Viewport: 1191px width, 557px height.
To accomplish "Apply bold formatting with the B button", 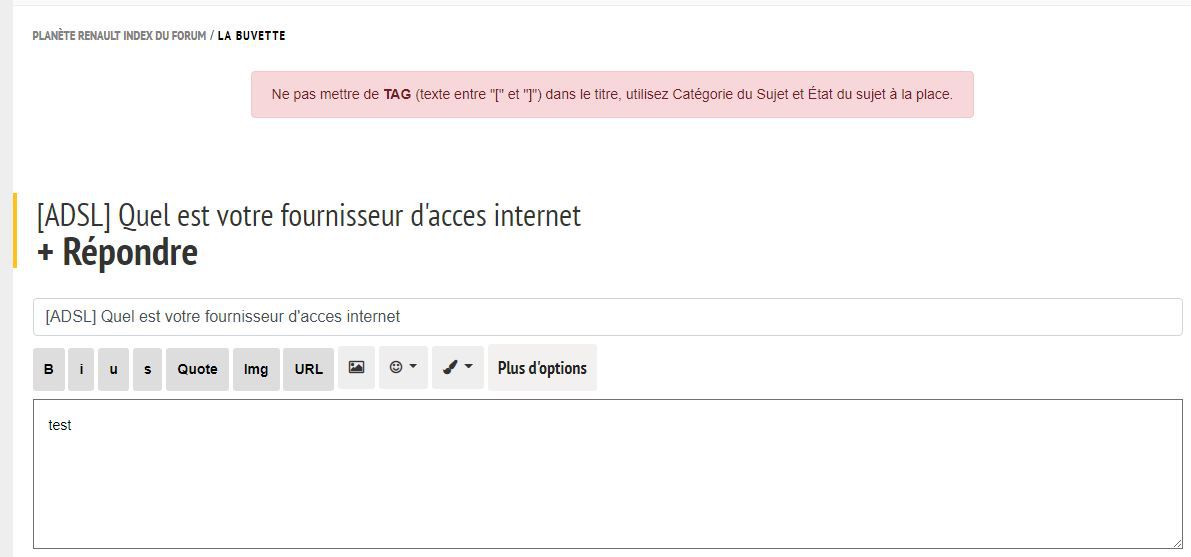I will (49, 369).
